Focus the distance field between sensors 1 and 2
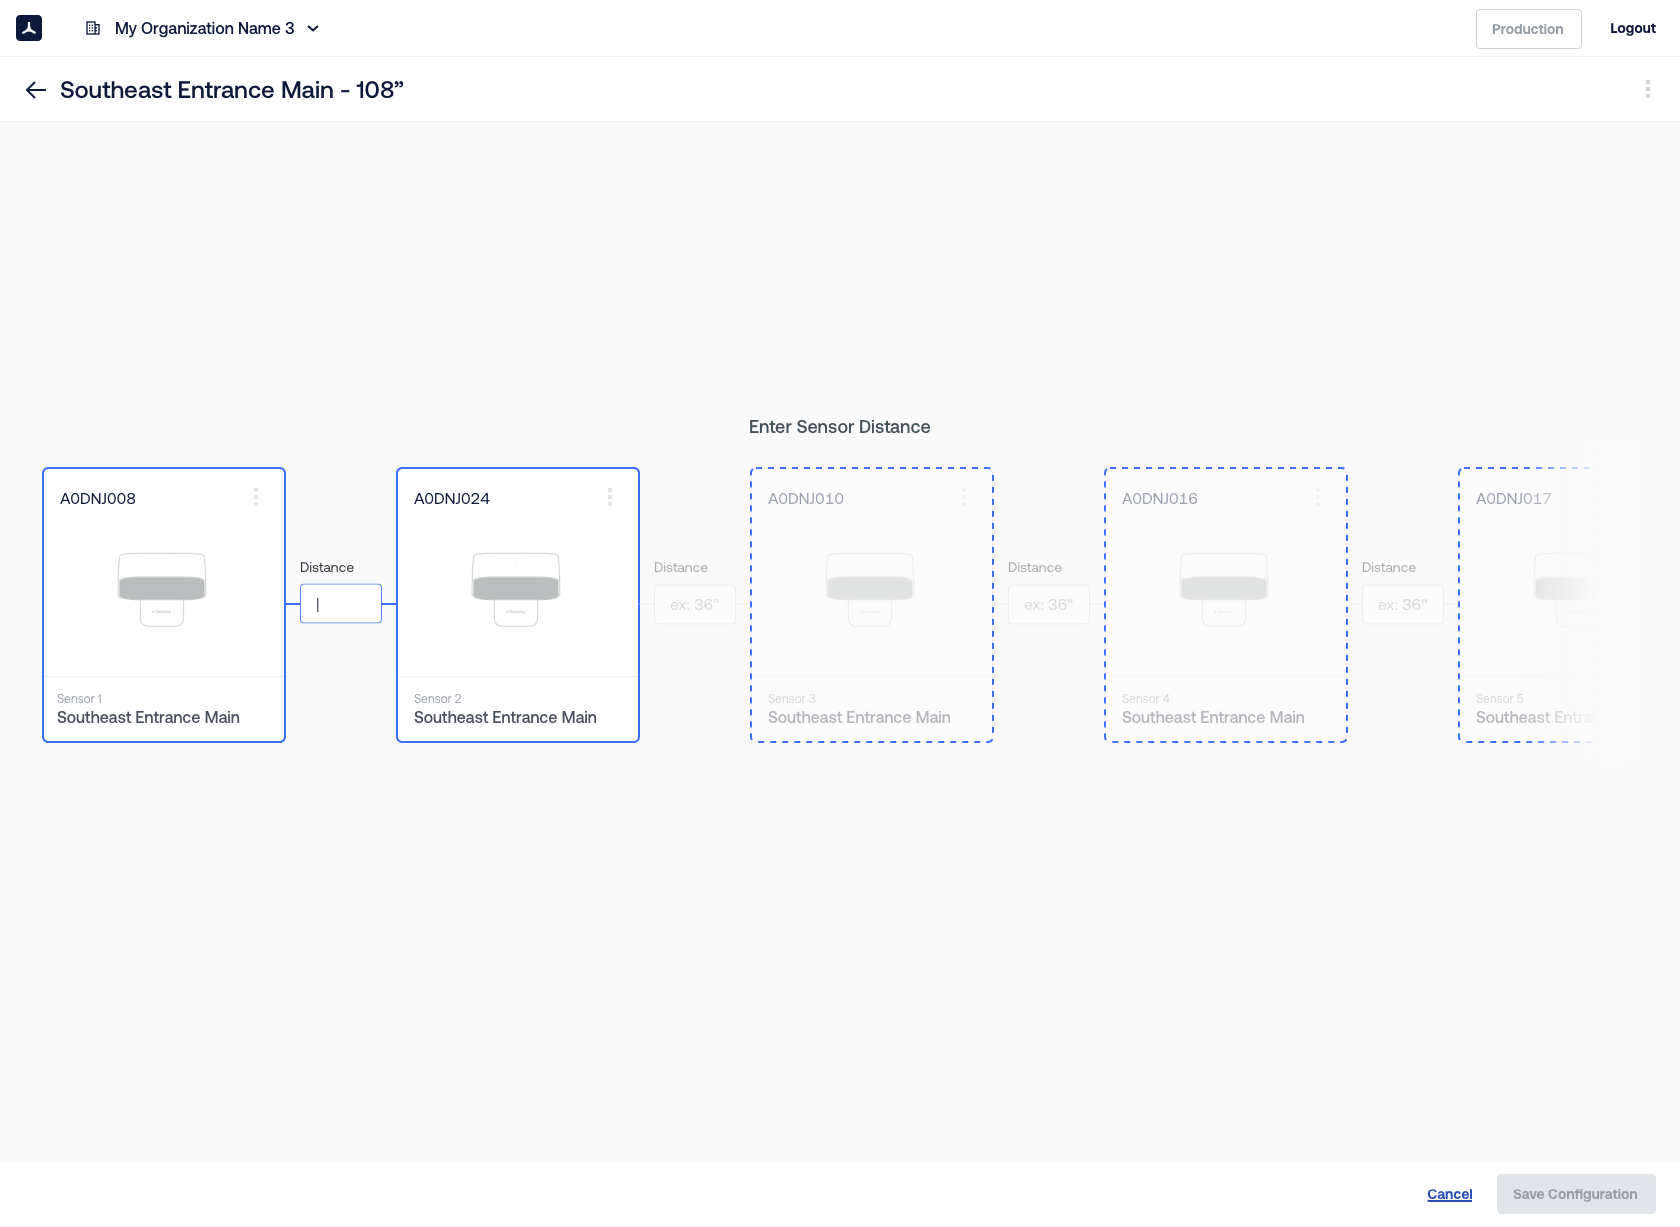This screenshot has width=1680, height=1227. (341, 604)
